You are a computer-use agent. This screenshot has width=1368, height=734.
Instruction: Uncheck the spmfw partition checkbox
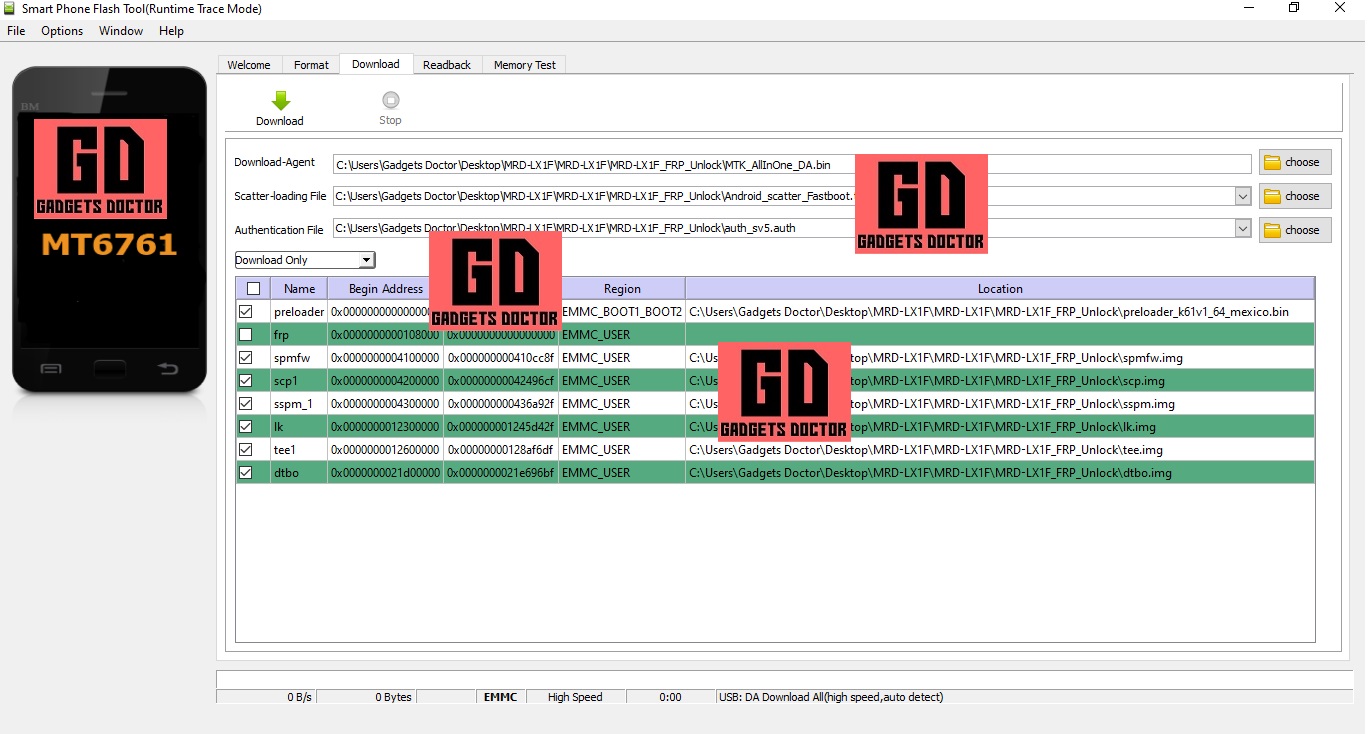click(x=245, y=358)
